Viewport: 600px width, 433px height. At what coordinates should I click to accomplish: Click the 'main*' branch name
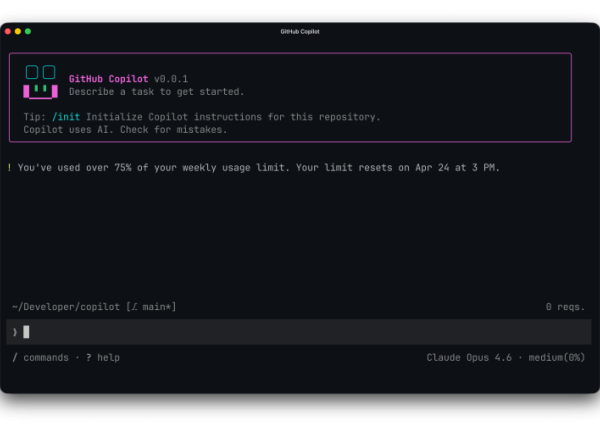click(x=157, y=307)
